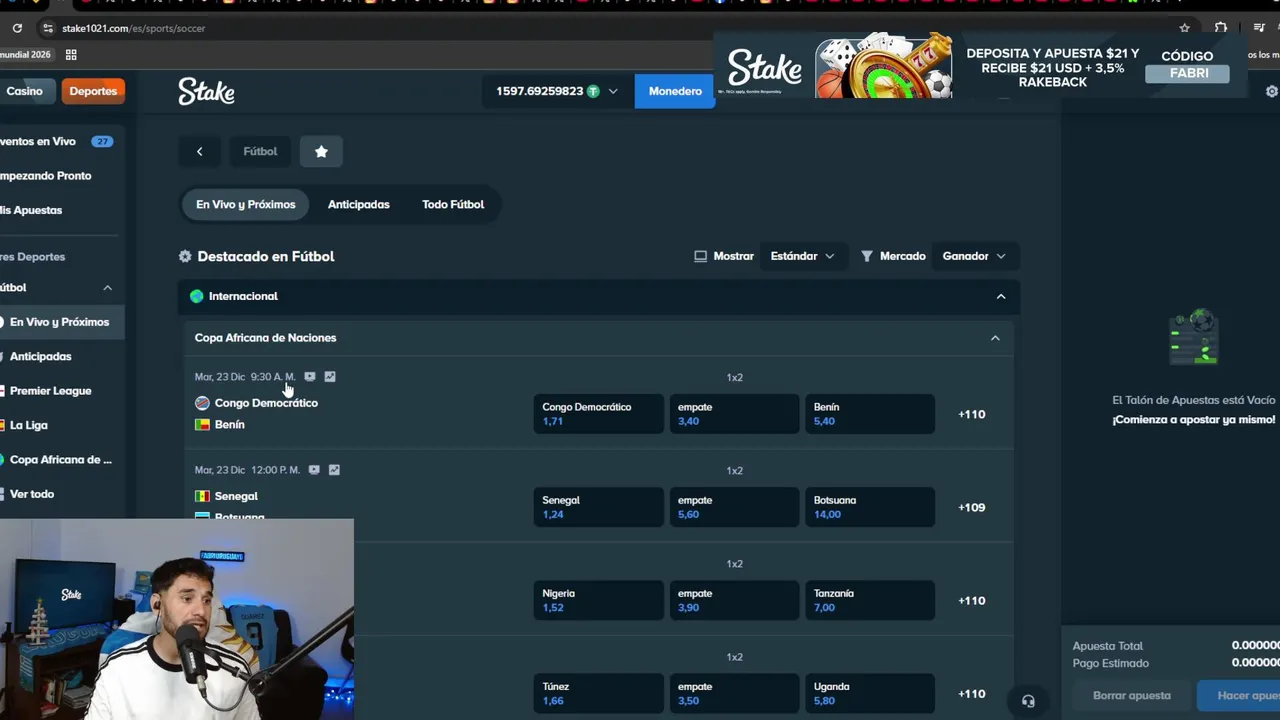Click the Mercado filter funnel icon

pyautogui.click(x=867, y=256)
